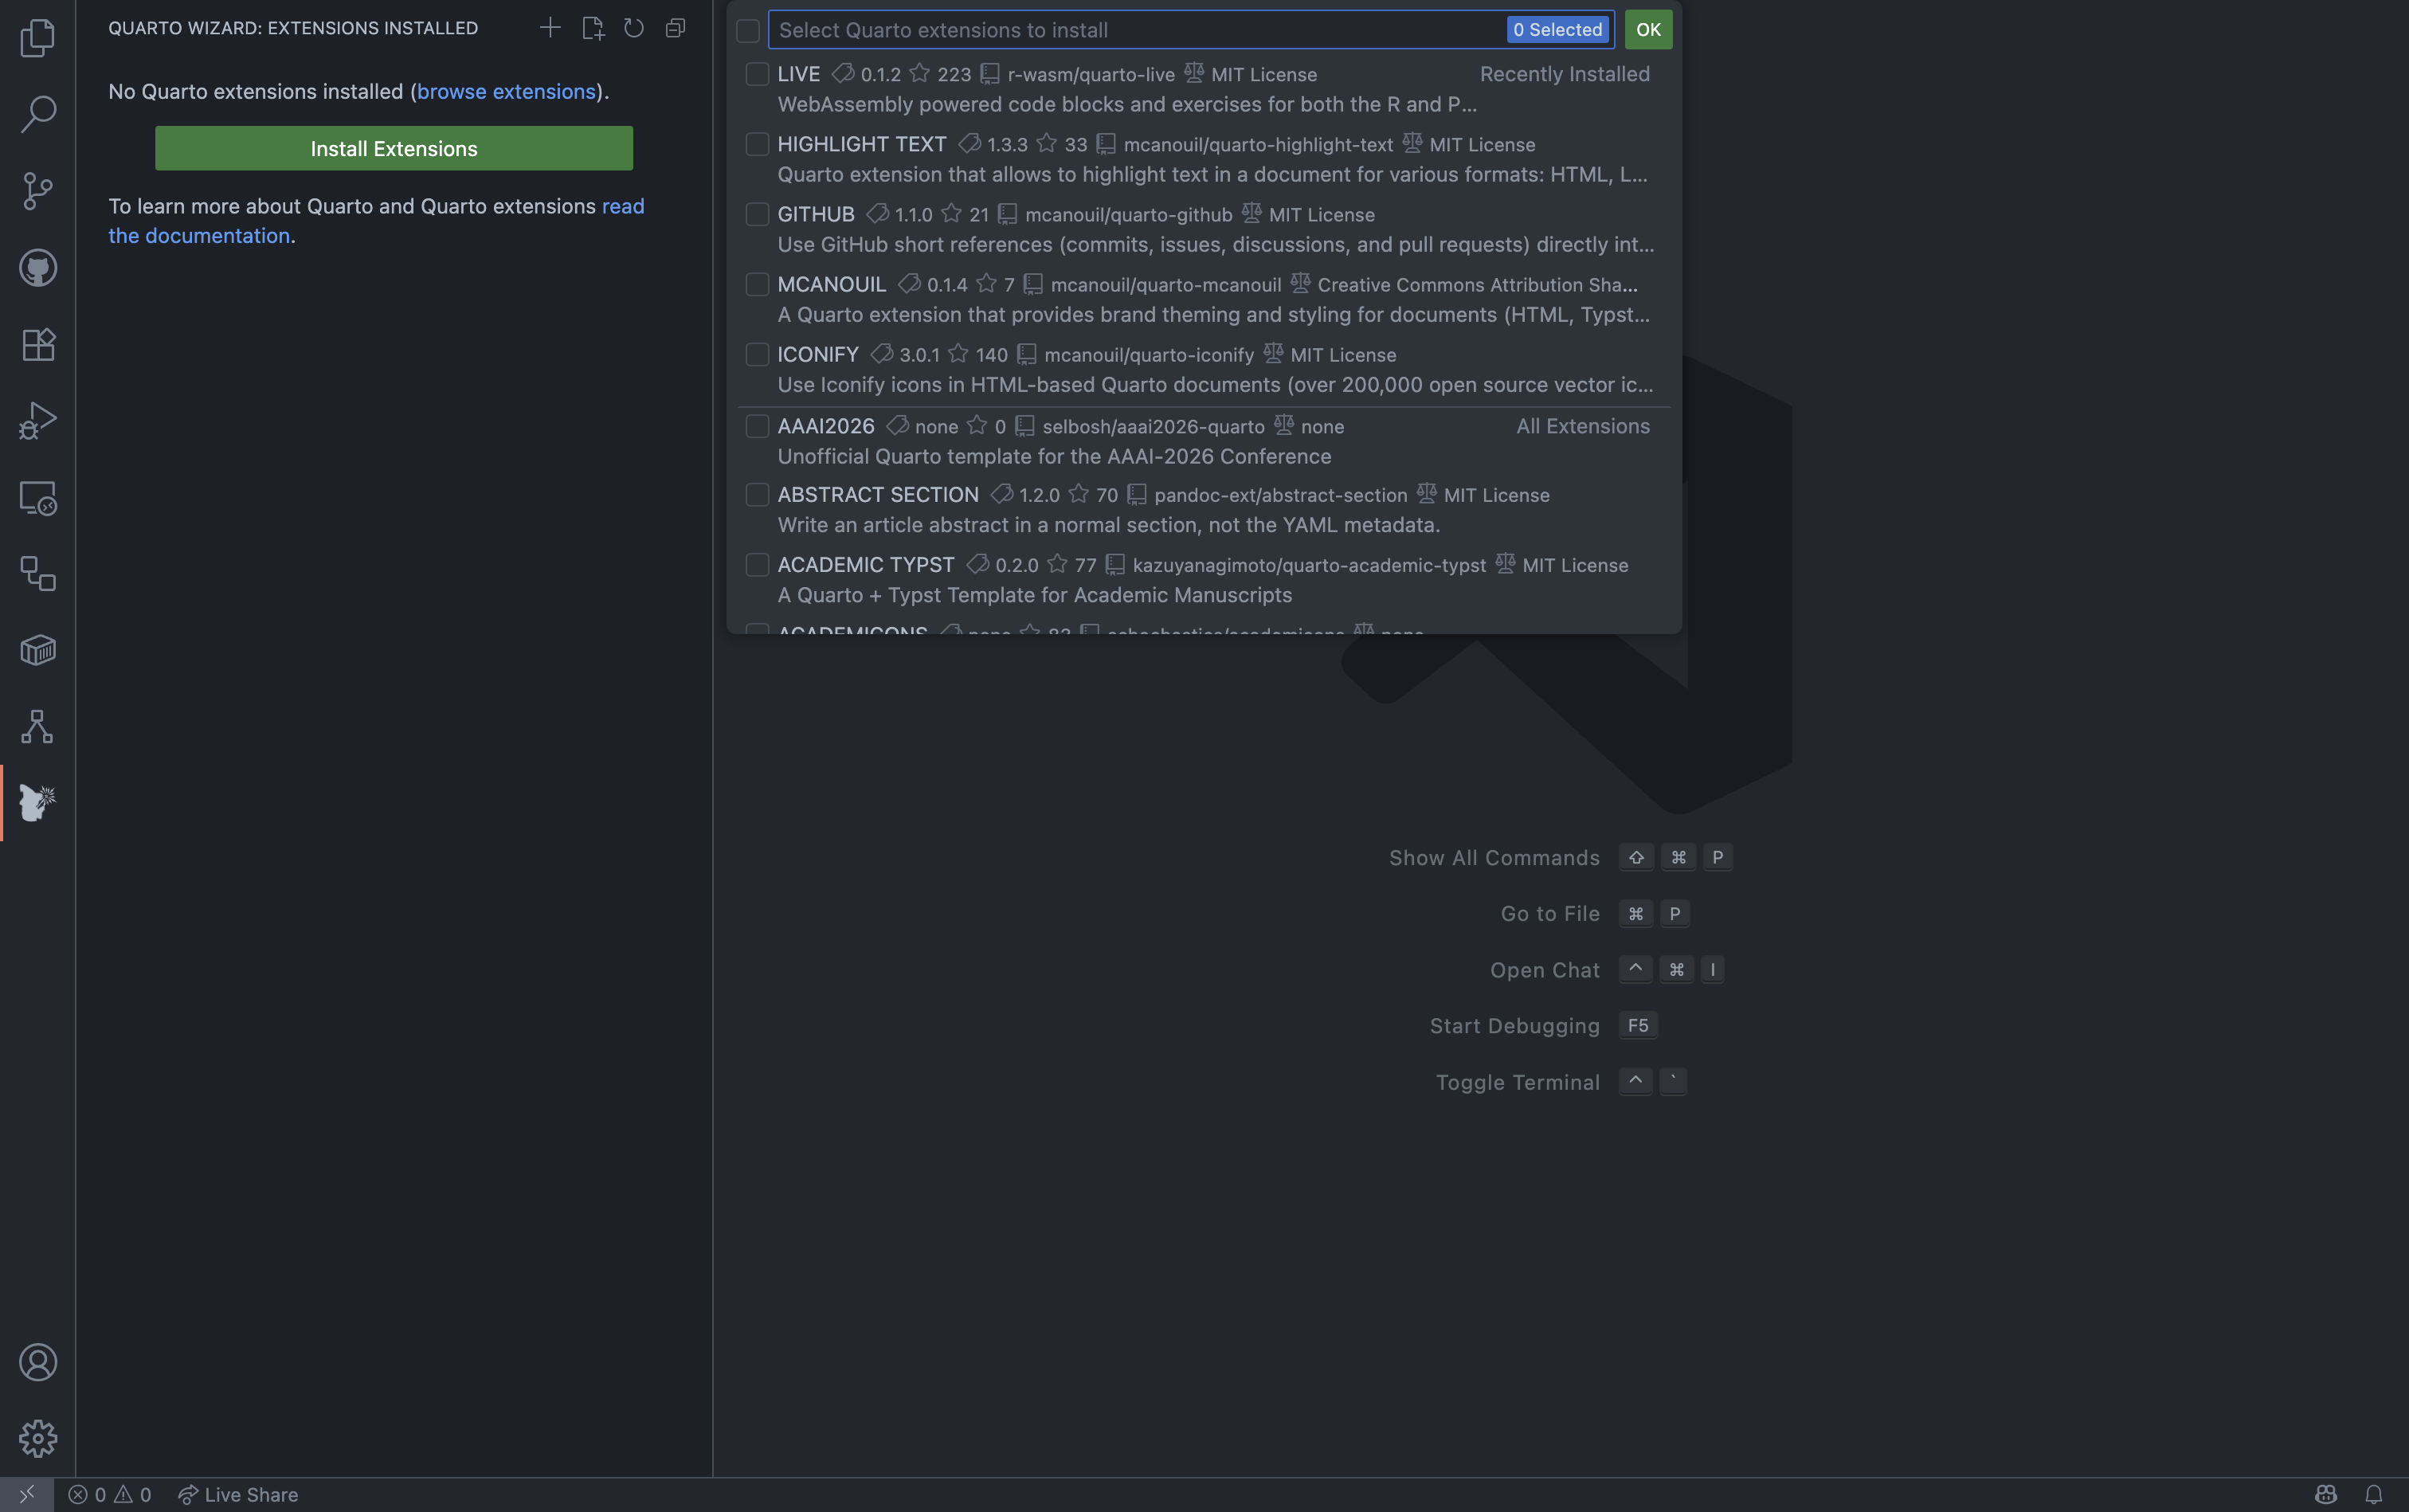2409x1512 pixels.
Task: Confirm selection with the OK button
Action: click(1647, 29)
